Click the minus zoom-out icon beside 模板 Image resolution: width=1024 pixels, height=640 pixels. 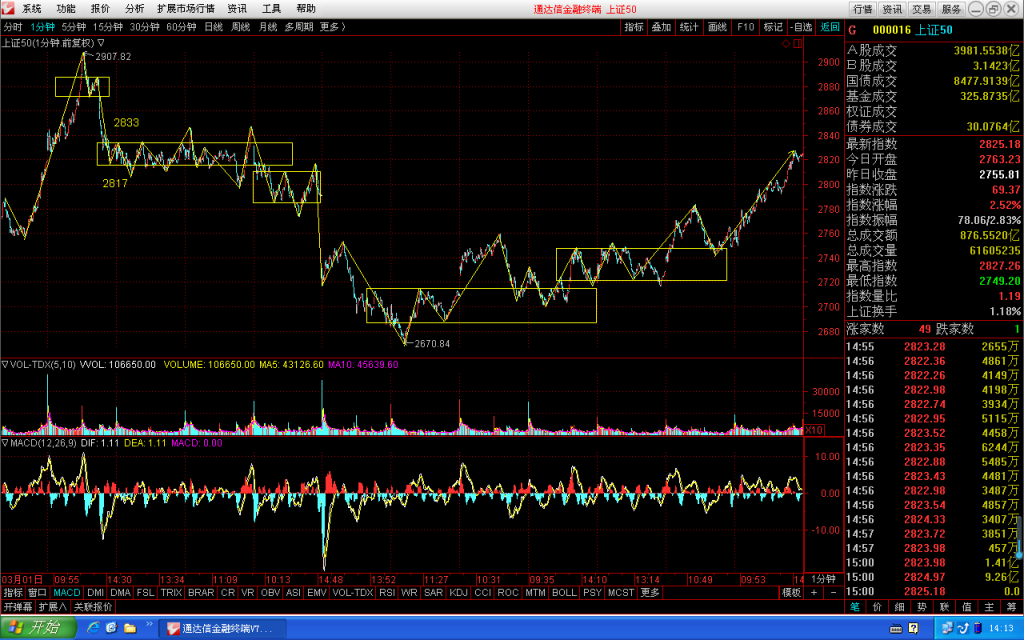tap(833, 592)
